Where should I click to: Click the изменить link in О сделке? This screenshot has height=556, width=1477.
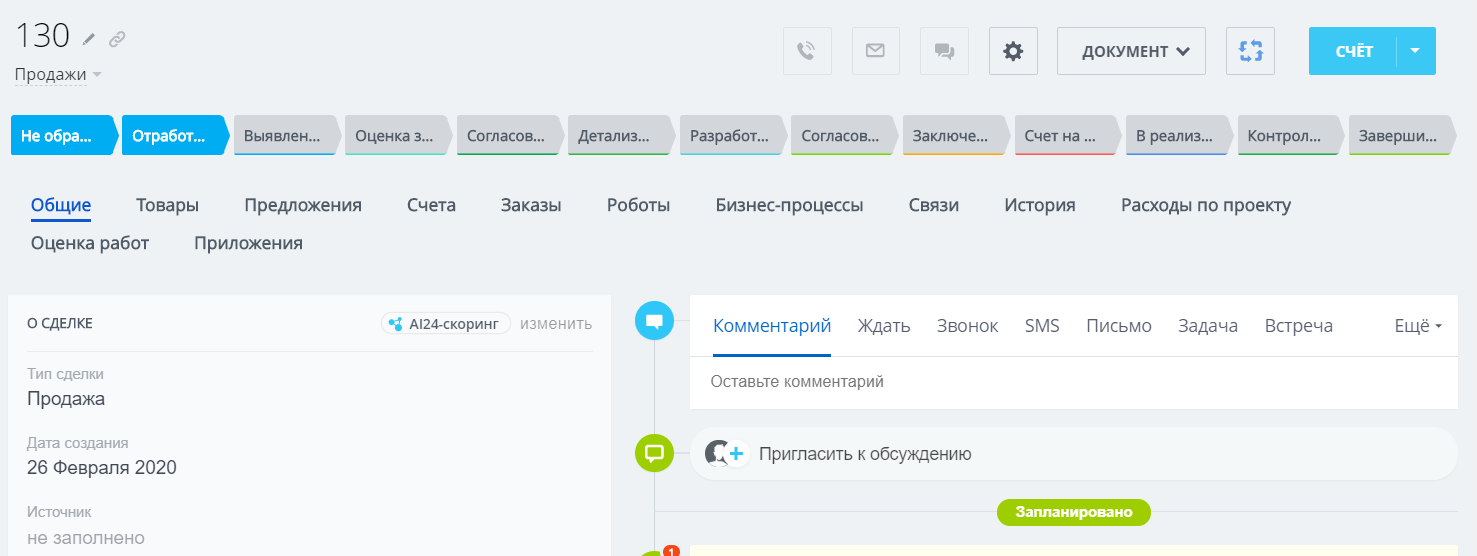555,324
